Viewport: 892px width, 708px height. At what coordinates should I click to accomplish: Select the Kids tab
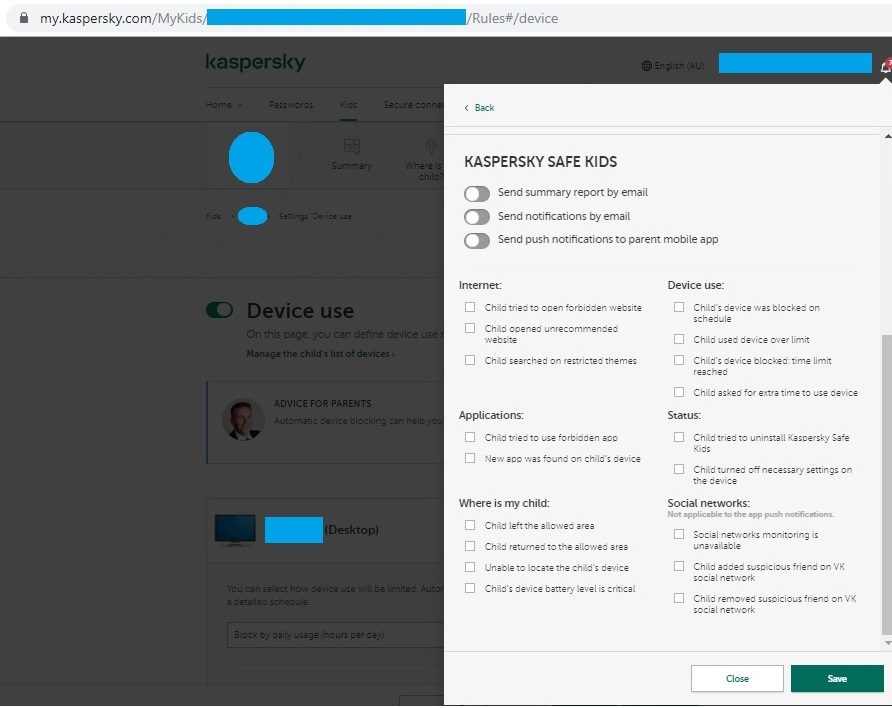tap(348, 105)
